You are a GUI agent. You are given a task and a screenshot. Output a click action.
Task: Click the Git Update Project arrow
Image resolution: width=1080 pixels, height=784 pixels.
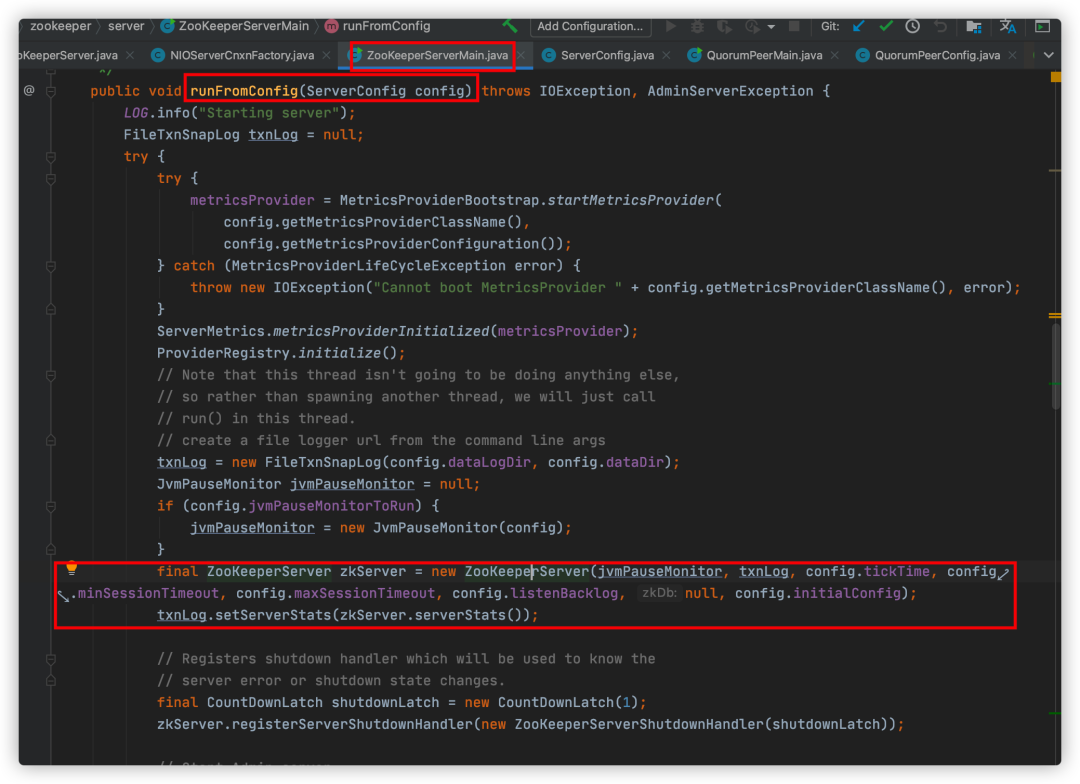(858, 26)
